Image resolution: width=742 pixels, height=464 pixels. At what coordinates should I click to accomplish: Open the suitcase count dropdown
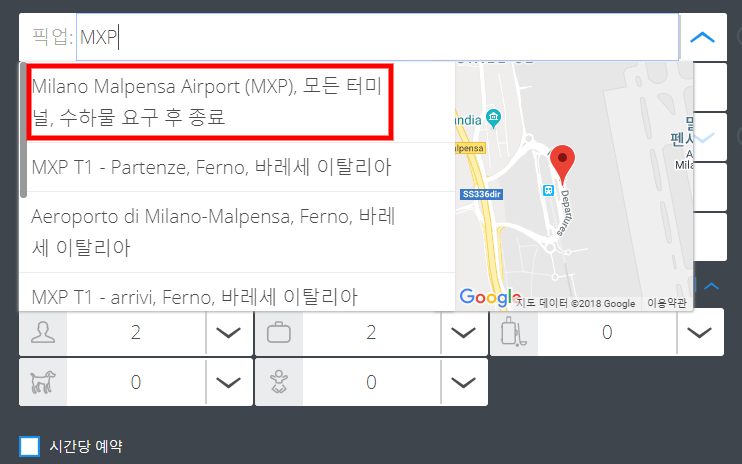click(x=464, y=332)
